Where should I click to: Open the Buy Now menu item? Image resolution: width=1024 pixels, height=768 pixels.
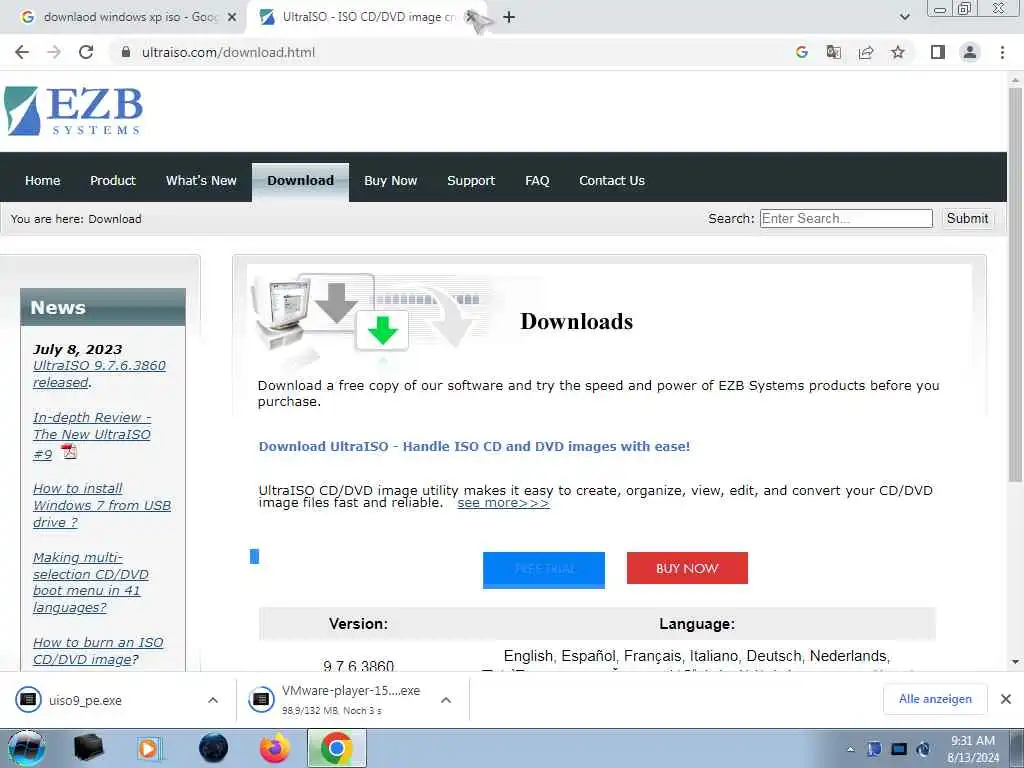pyautogui.click(x=391, y=181)
